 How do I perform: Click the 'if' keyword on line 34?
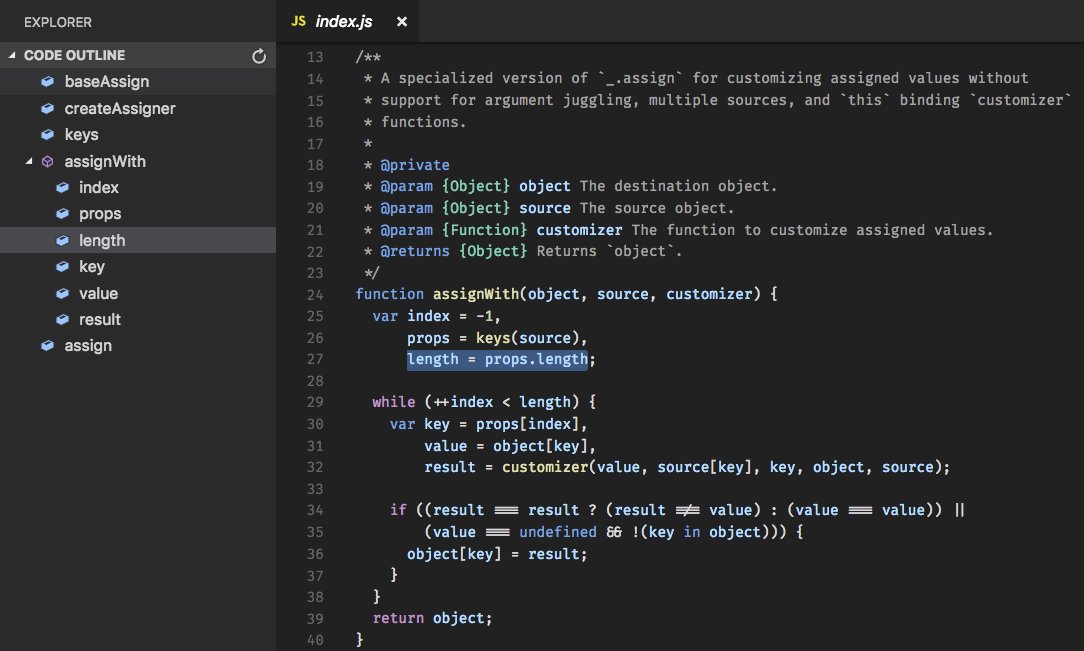398,510
